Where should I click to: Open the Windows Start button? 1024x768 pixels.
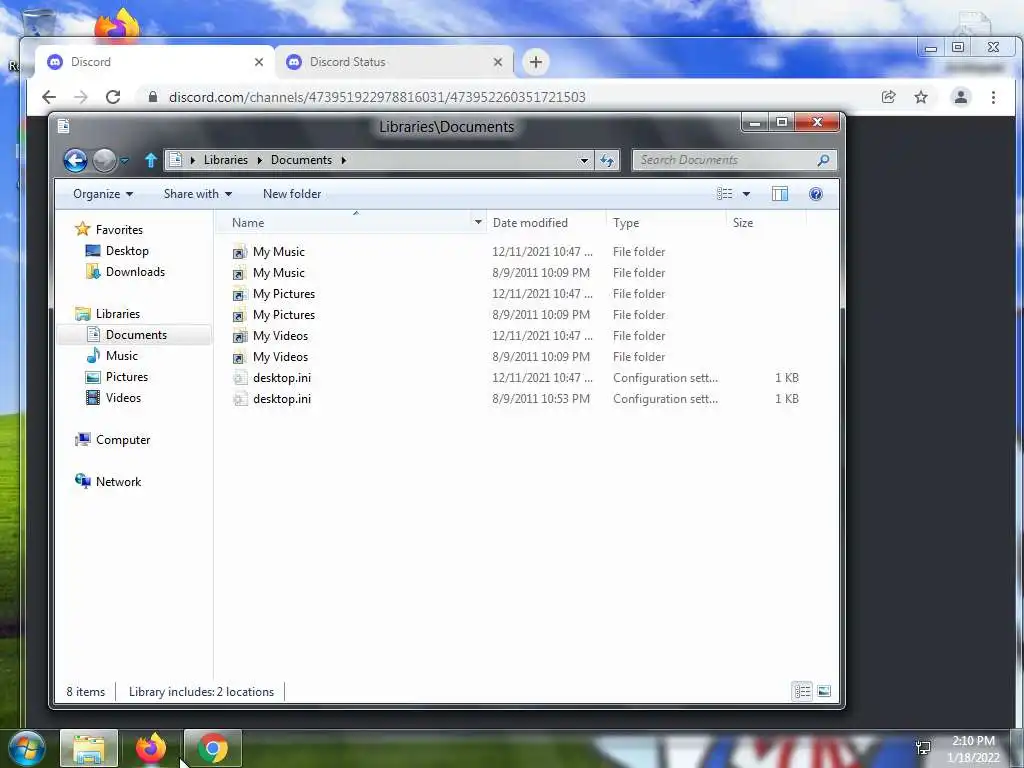pyautogui.click(x=27, y=748)
